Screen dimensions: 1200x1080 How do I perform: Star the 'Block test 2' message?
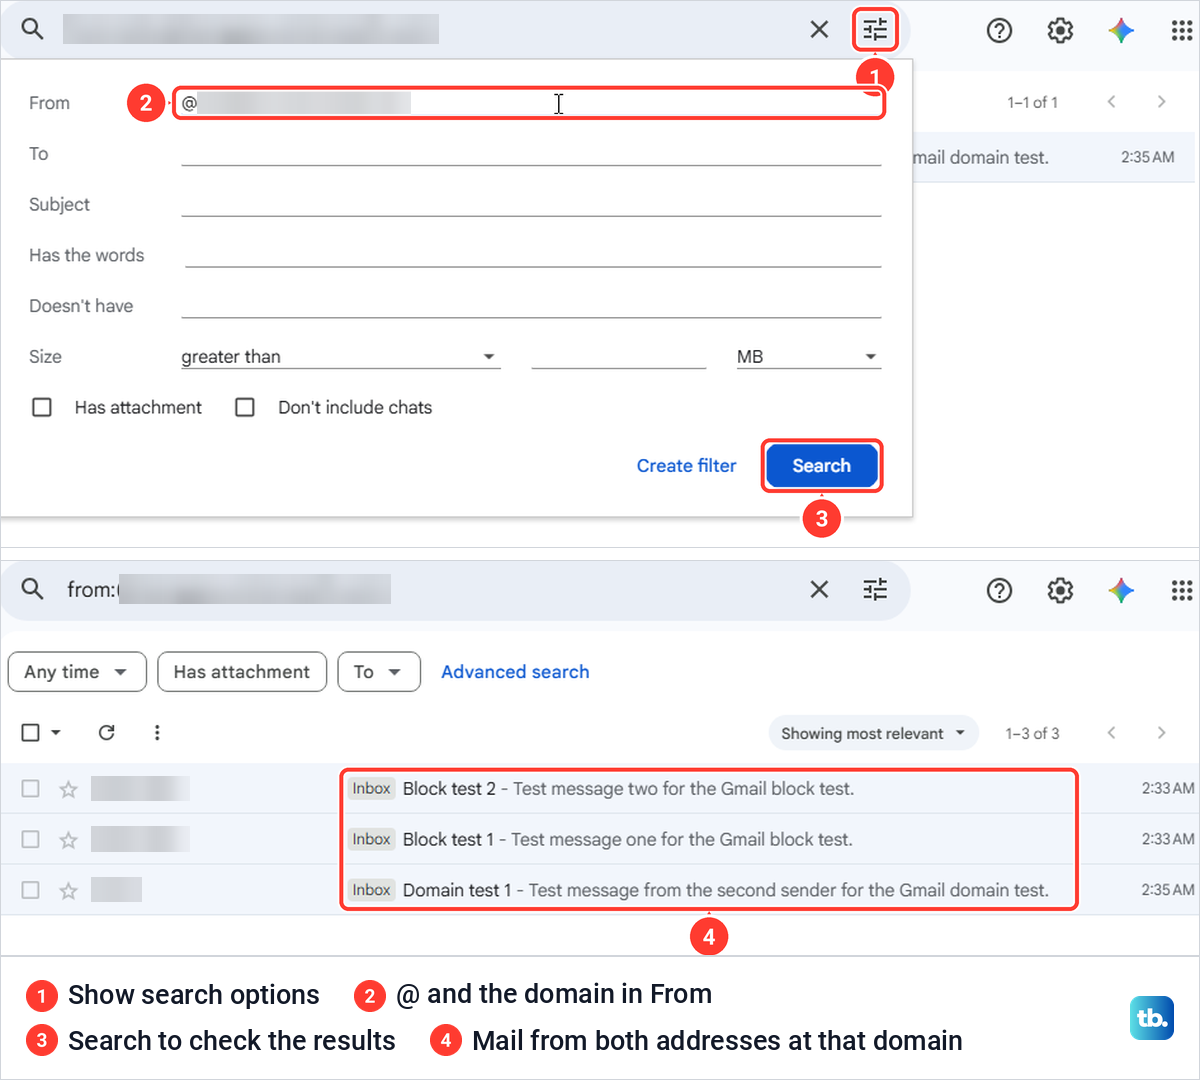coord(68,789)
